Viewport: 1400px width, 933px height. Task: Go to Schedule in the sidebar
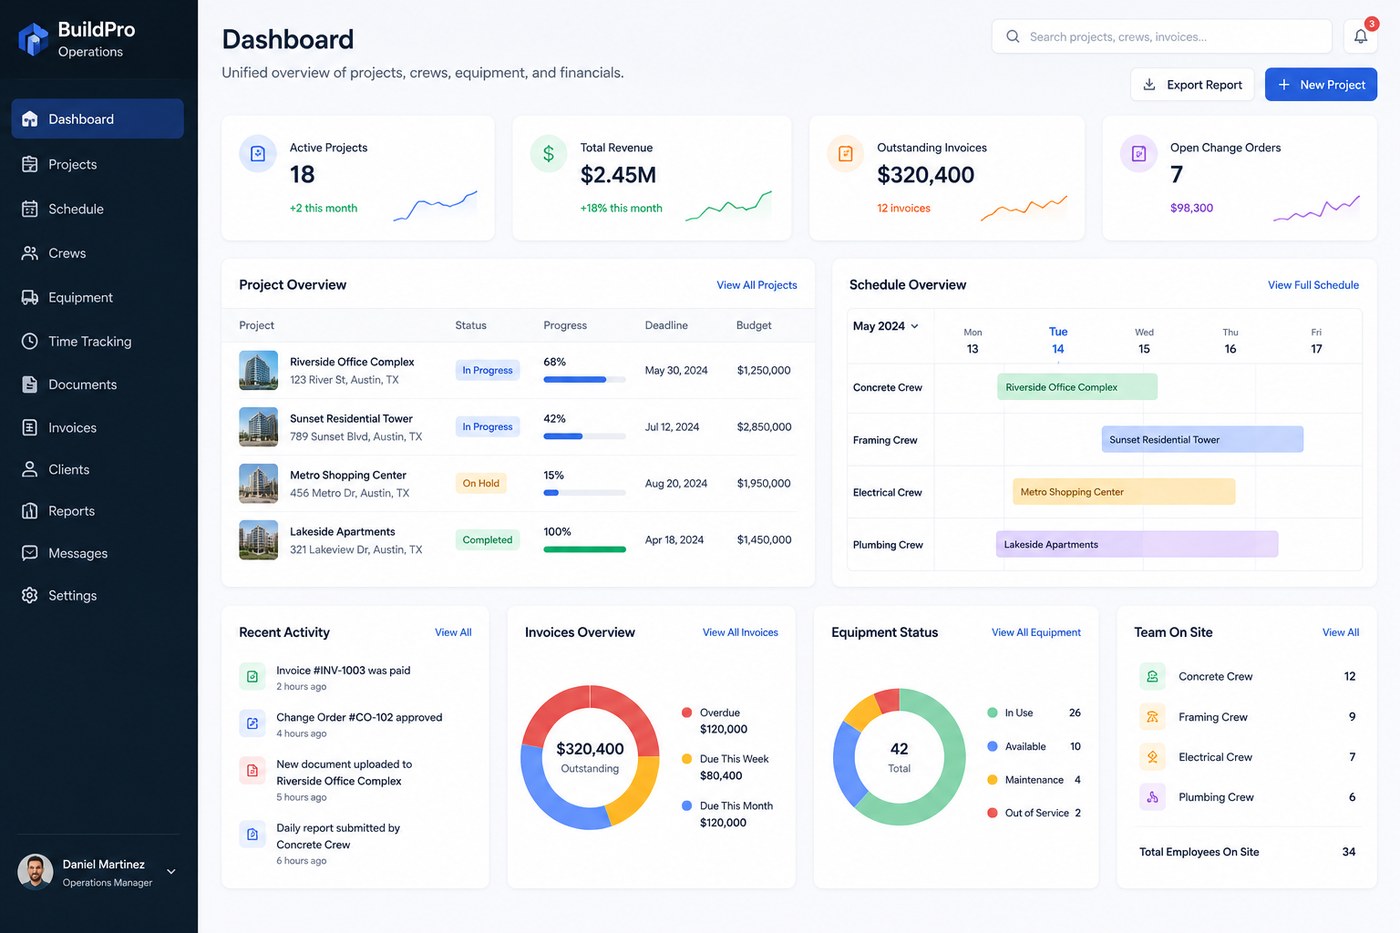(x=98, y=209)
